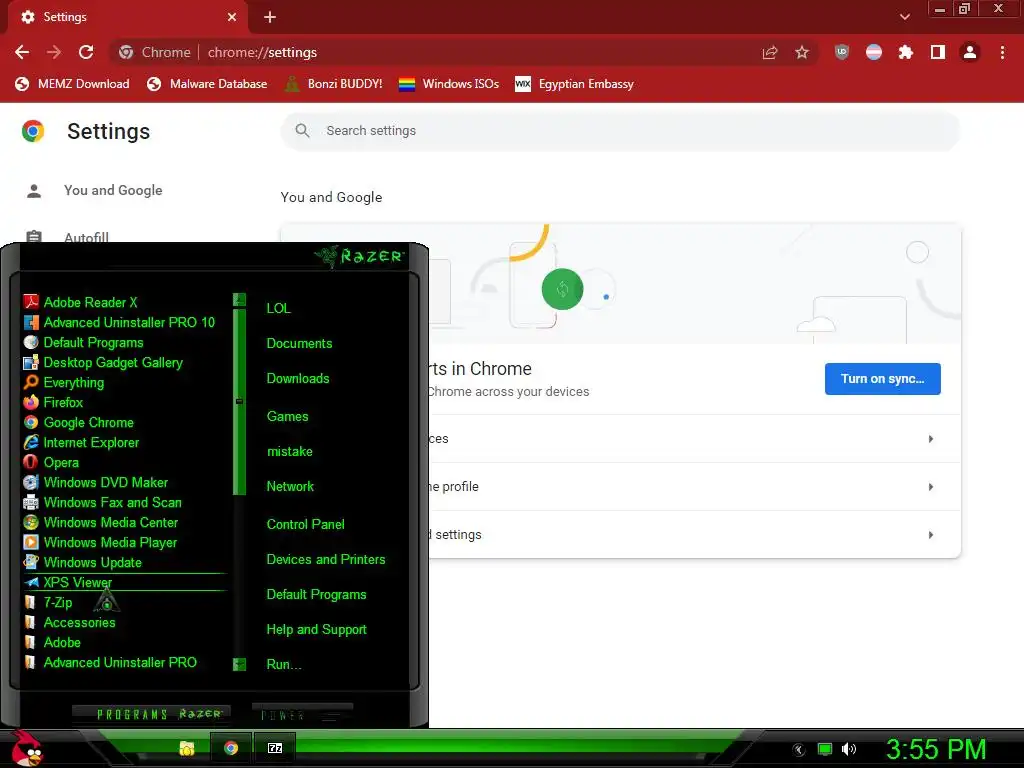Open Desktop Gadget Gallery
This screenshot has width=1024, height=768.
pos(103,362)
